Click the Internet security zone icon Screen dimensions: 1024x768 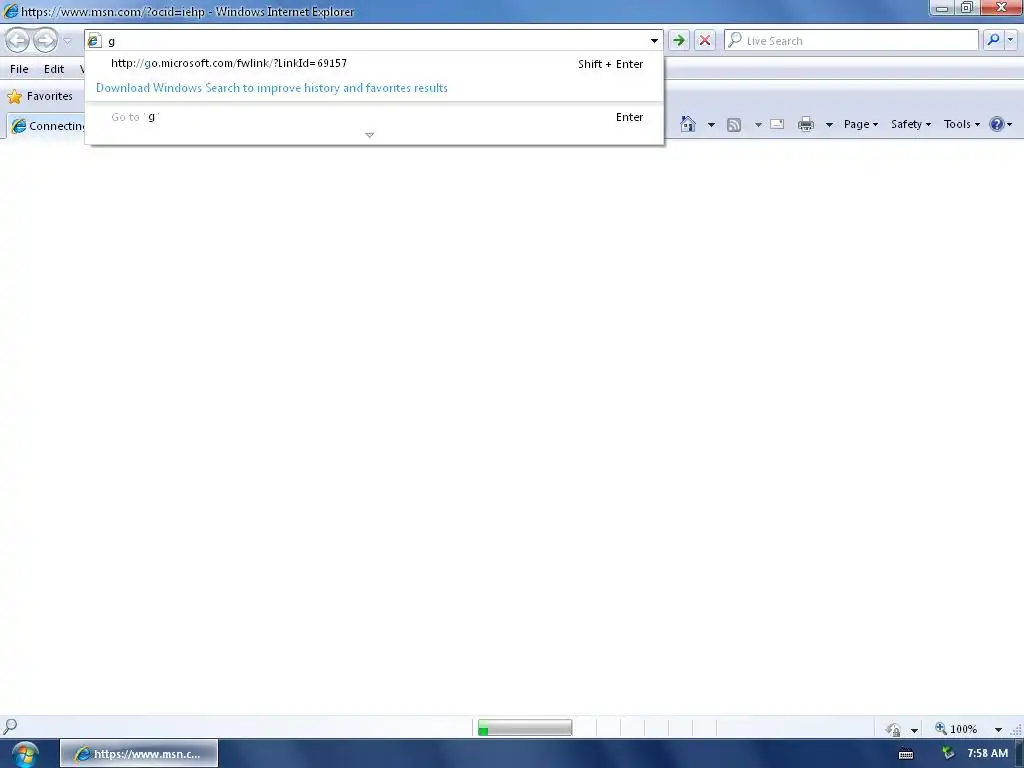click(x=893, y=729)
